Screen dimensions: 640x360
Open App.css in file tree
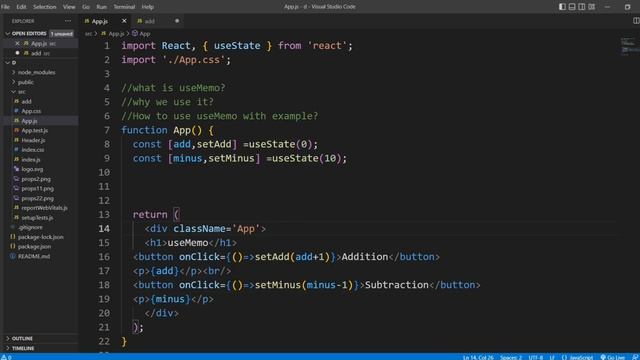(x=31, y=111)
